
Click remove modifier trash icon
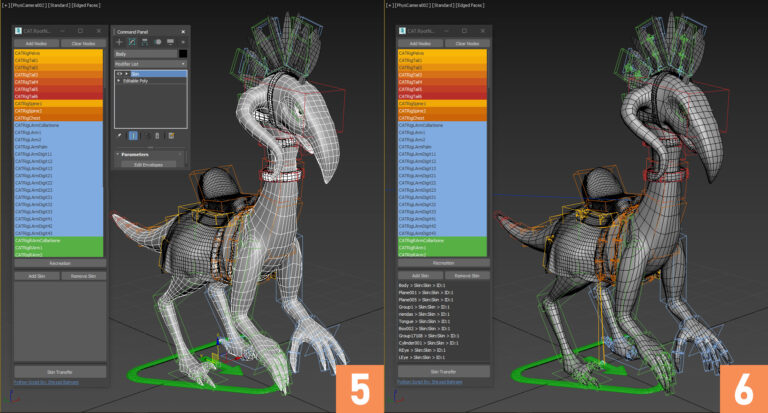tap(157, 136)
